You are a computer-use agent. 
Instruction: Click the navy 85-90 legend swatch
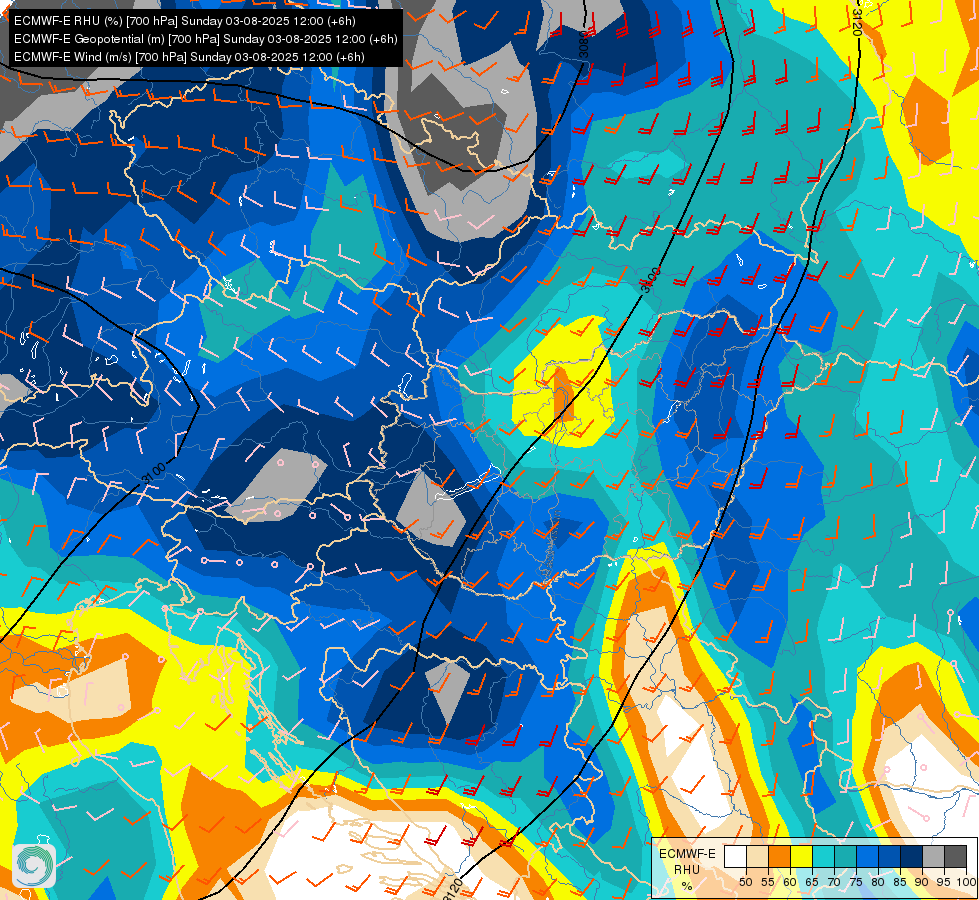(912, 856)
